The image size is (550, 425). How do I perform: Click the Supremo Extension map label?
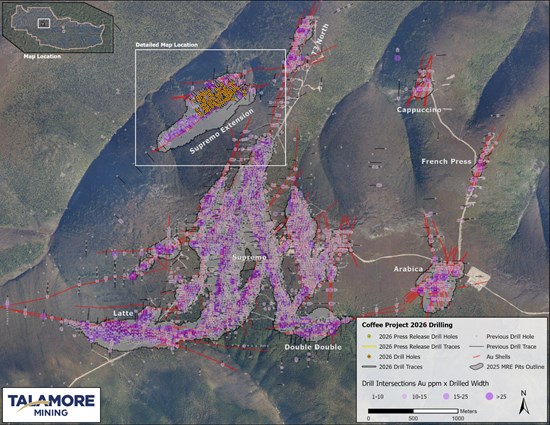(x=222, y=131)
